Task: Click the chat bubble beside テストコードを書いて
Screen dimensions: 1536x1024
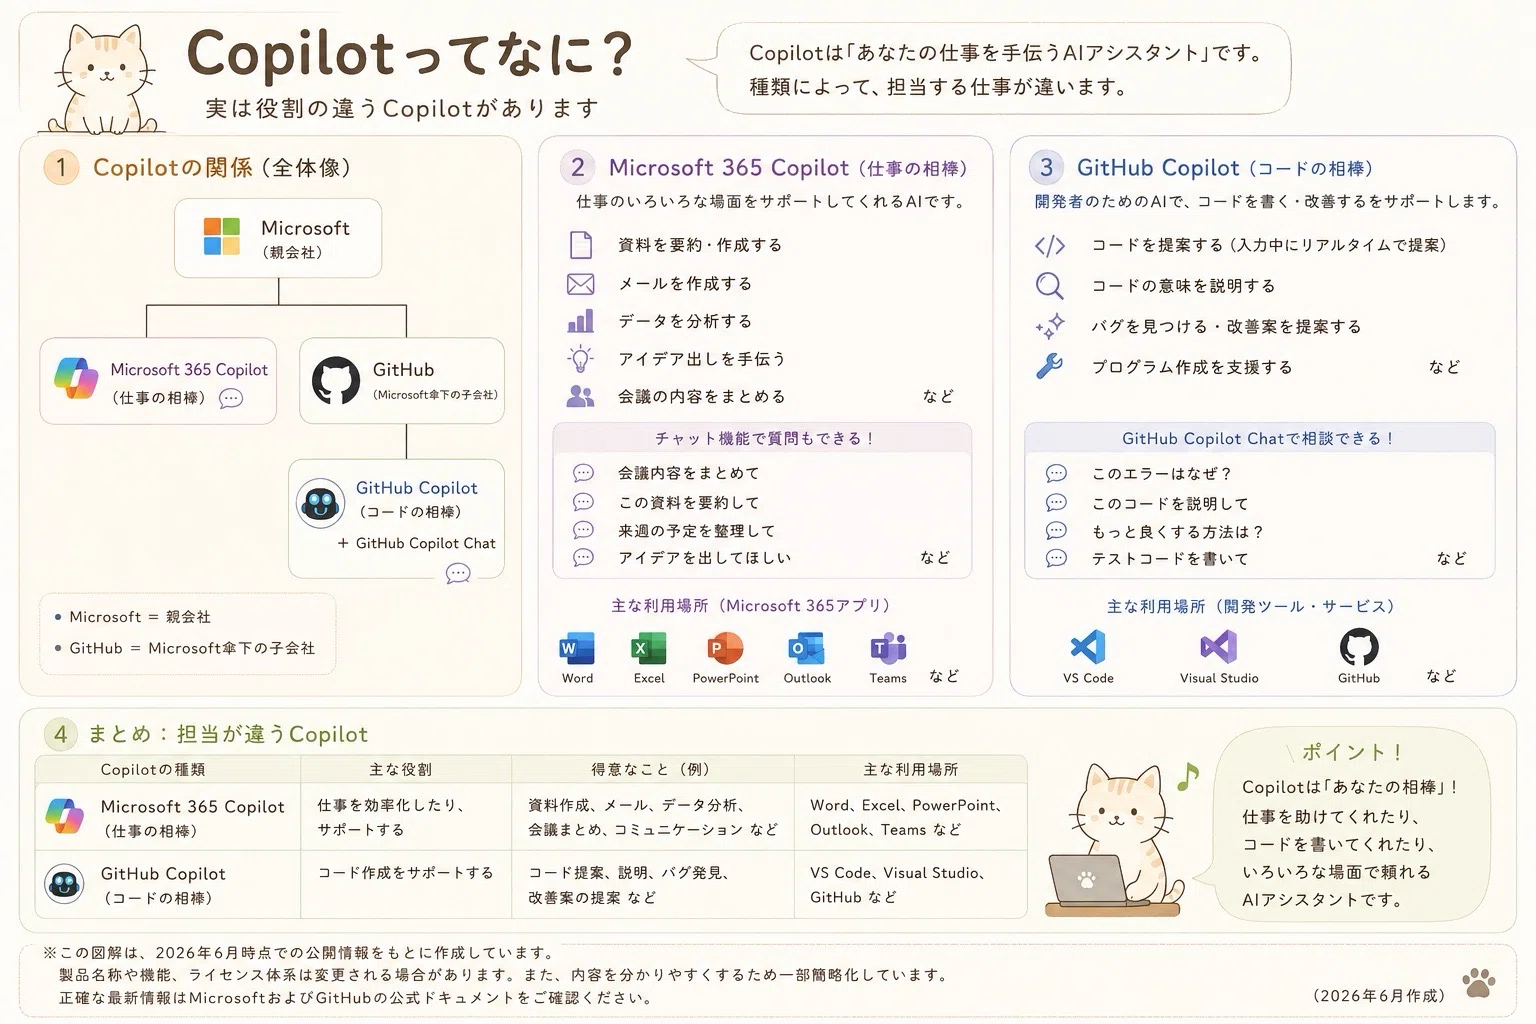Action: coord(1056,558)
